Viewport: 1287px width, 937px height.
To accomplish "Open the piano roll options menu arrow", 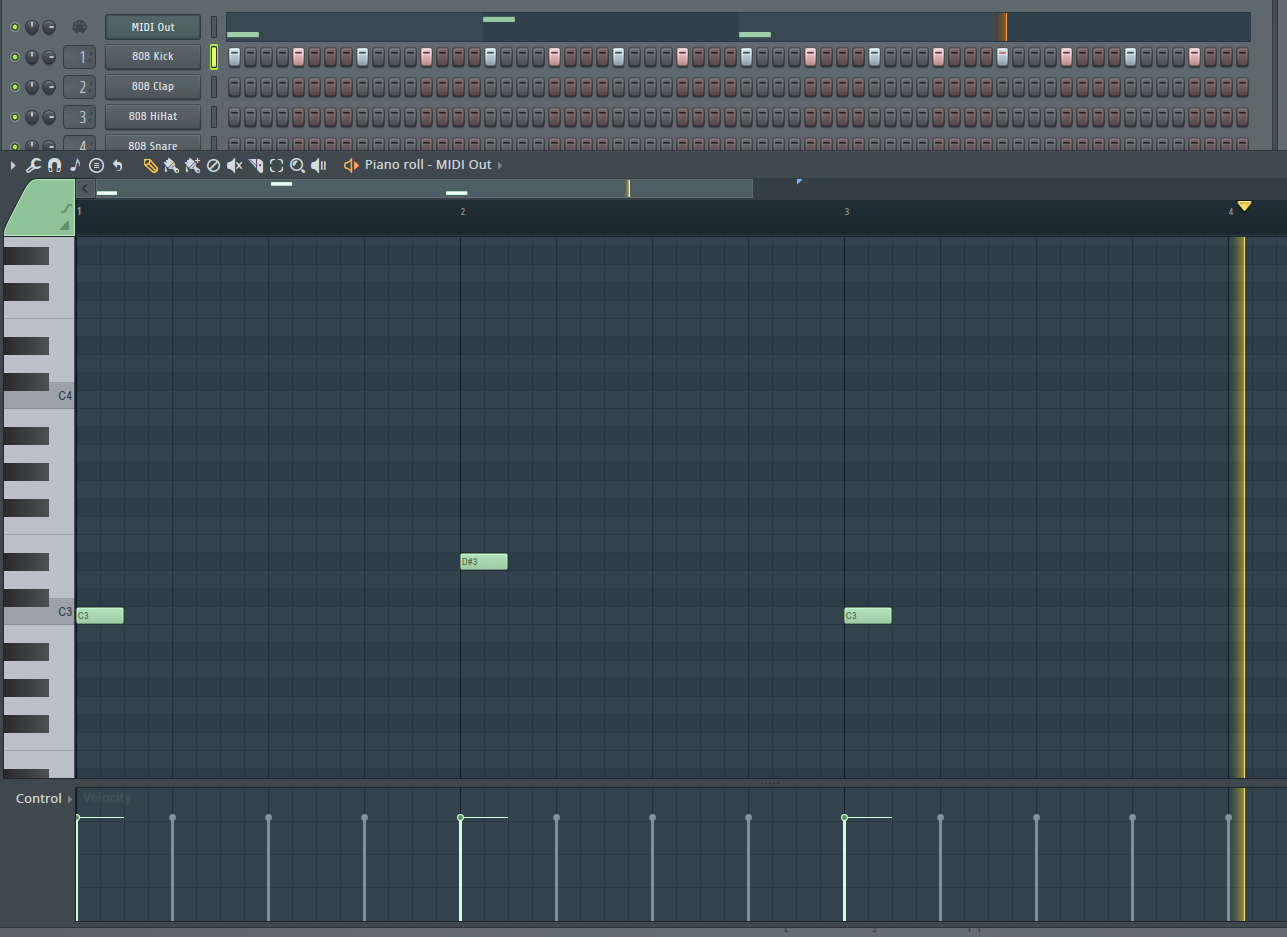I will click(x=12, y=165).
